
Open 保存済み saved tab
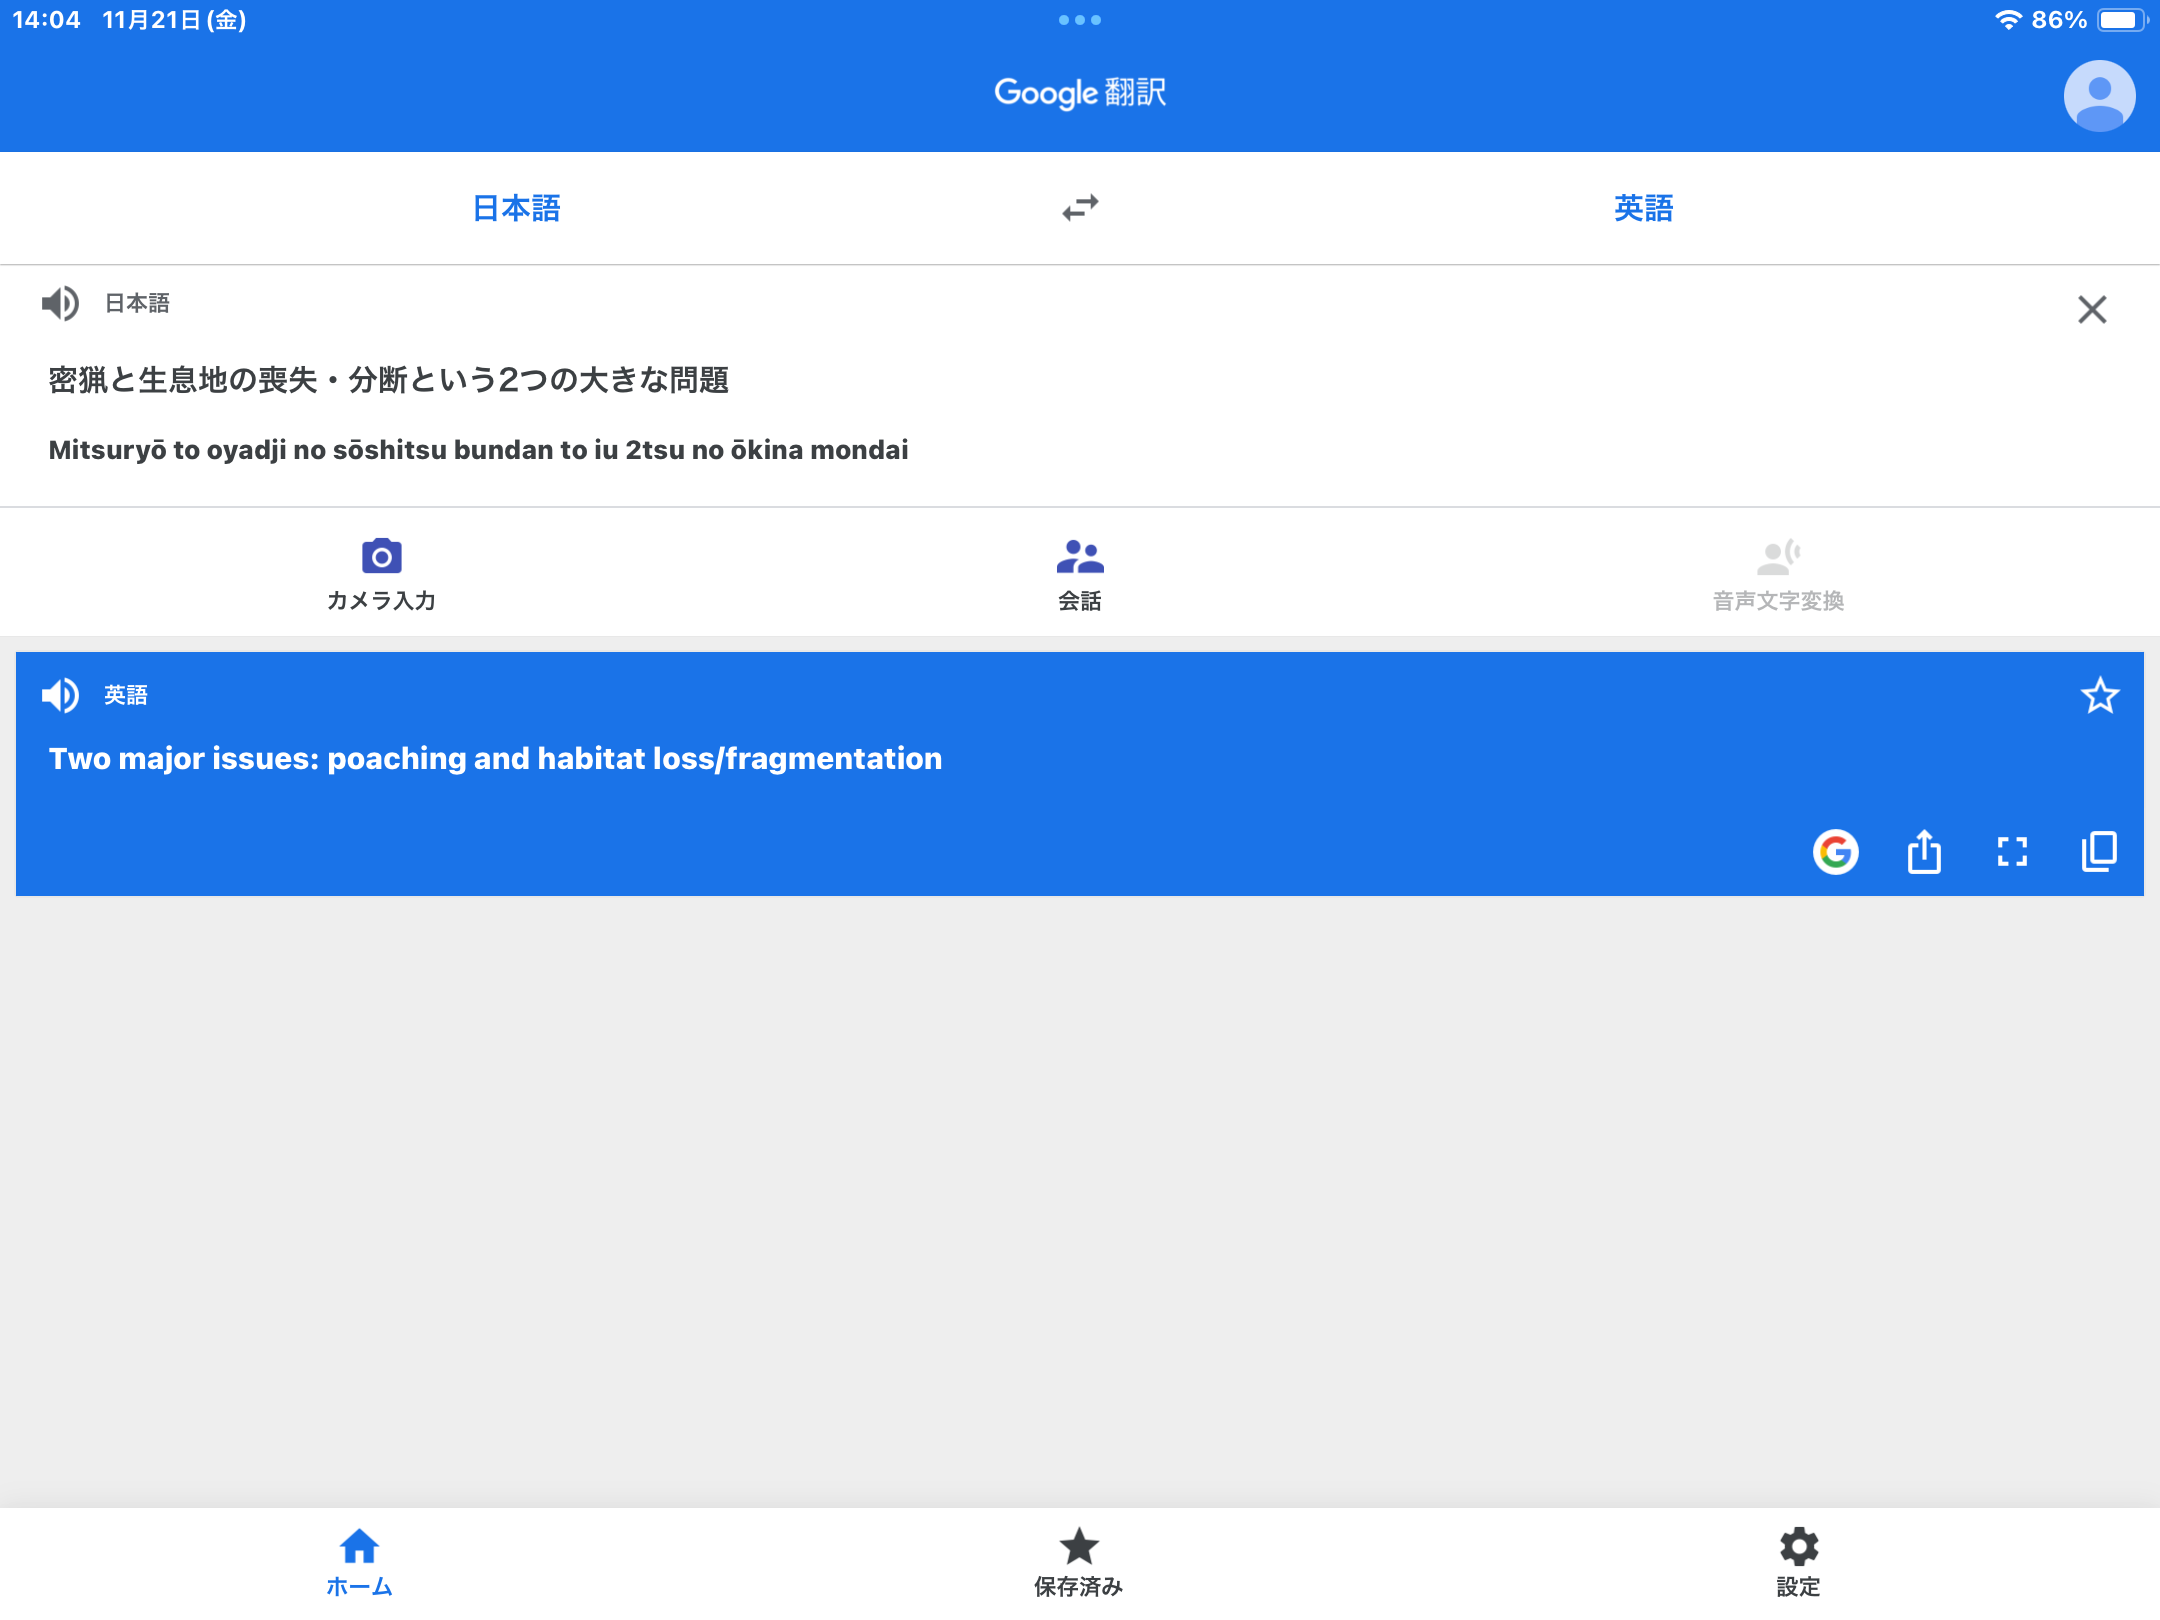(x=1079, y=1562)
